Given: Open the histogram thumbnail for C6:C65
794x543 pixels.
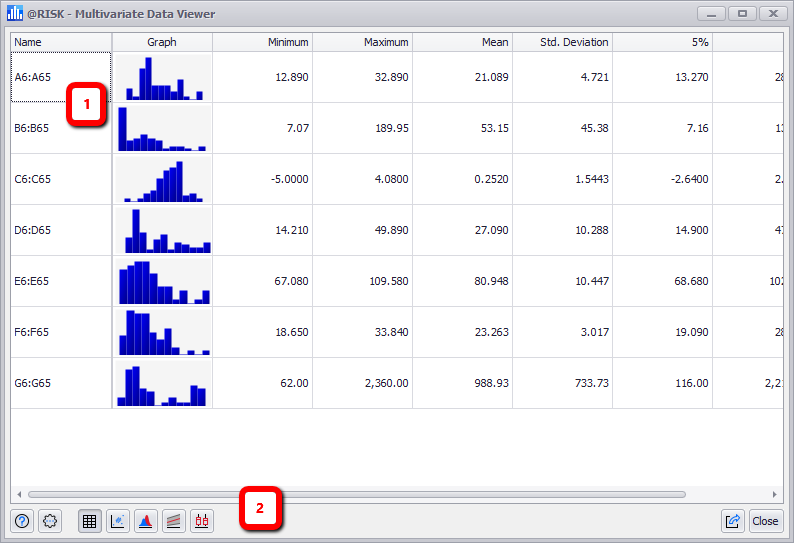Looking at the screenshot, I should coord(162,179).
